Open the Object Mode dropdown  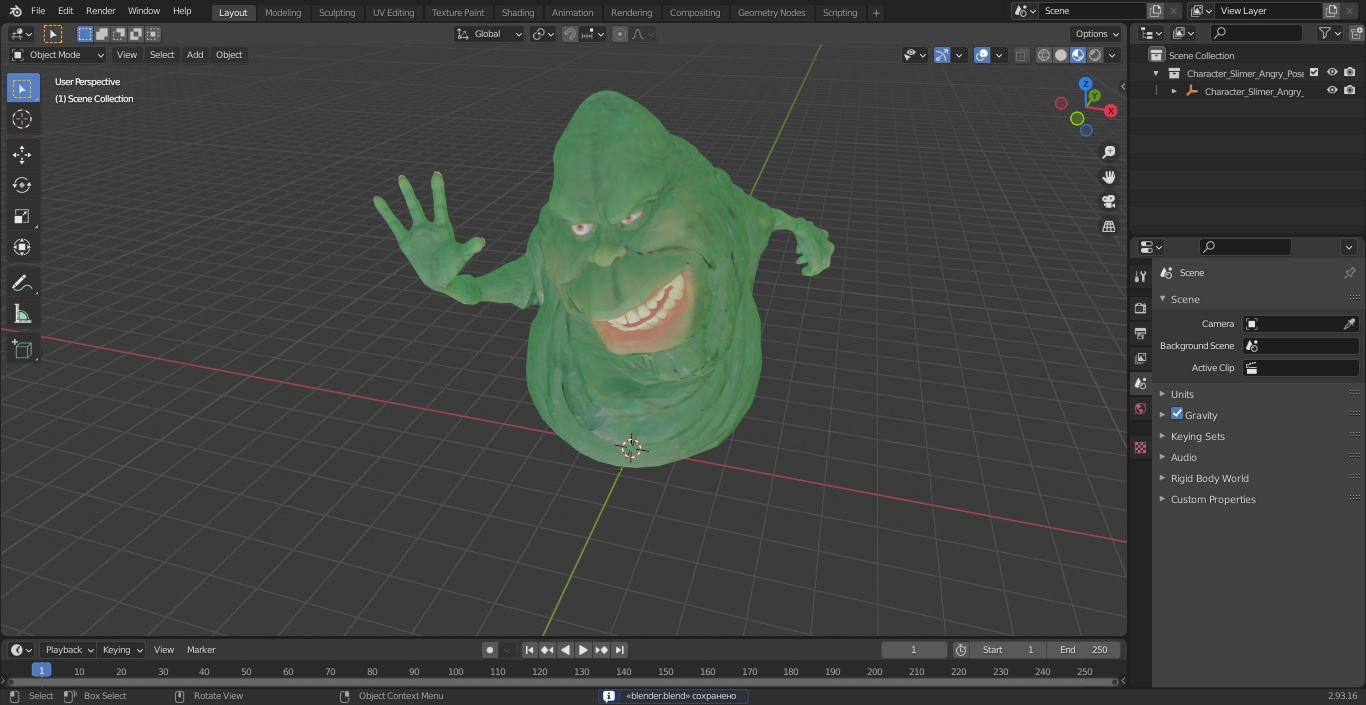click(58, 55)
